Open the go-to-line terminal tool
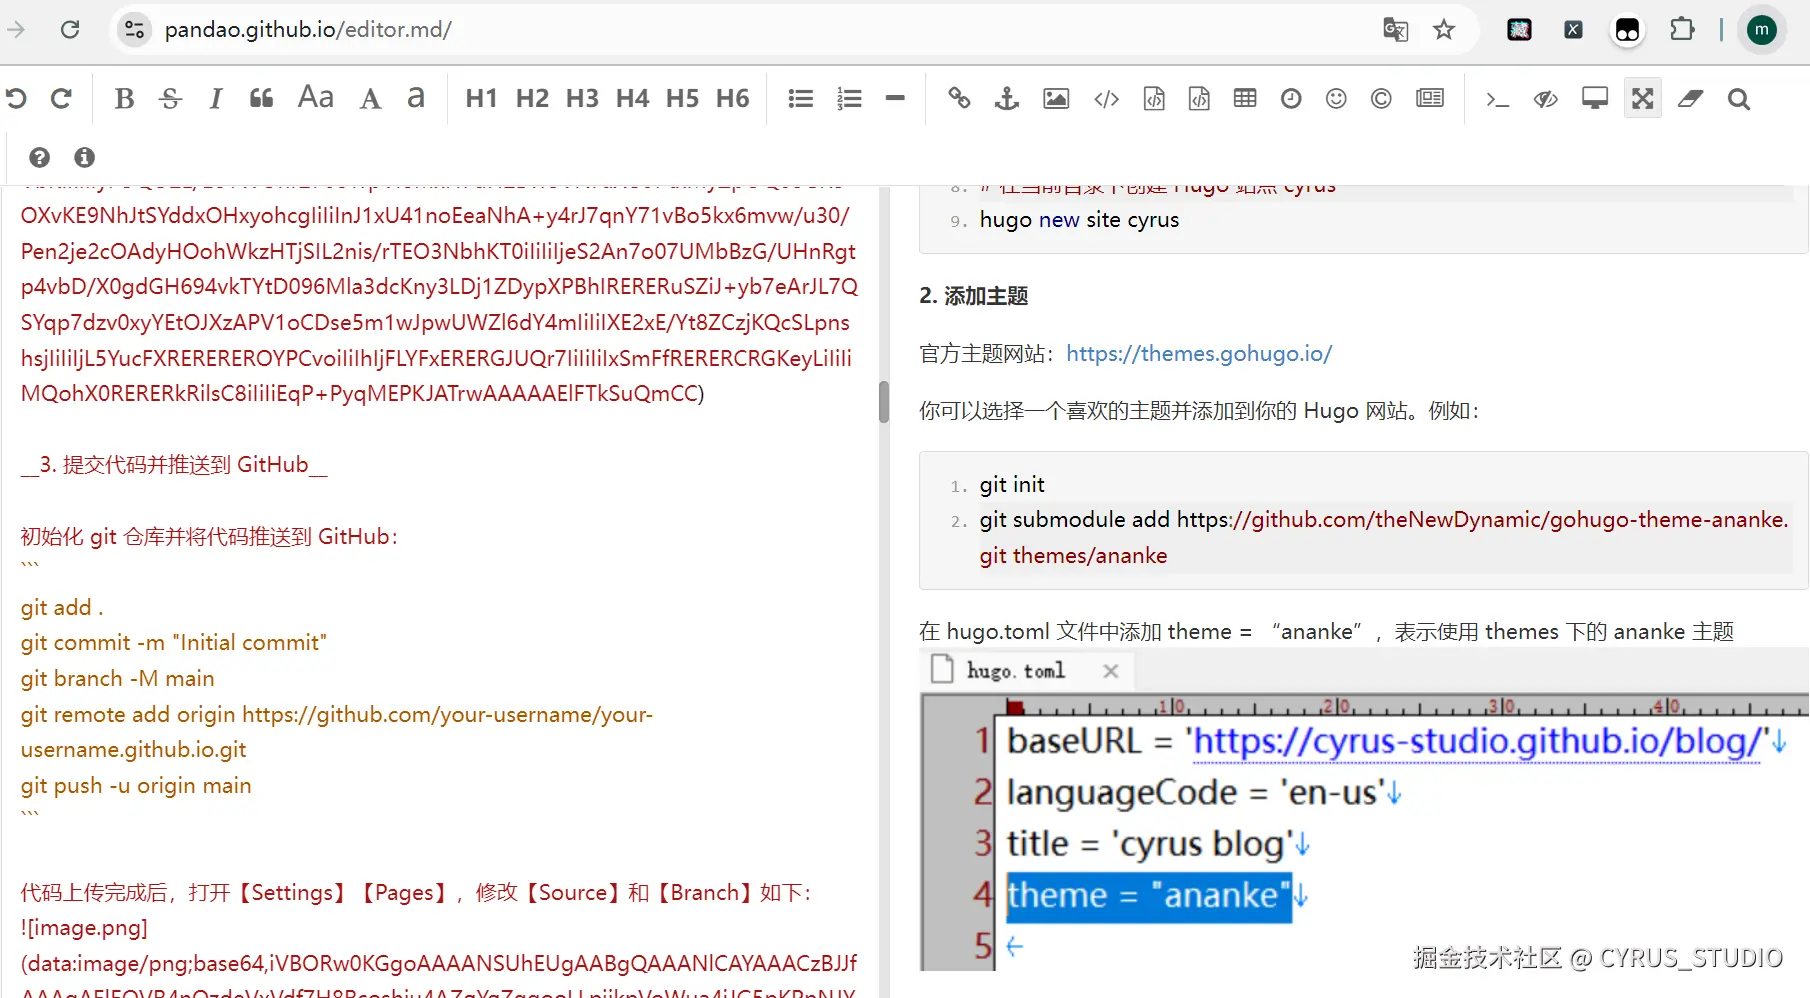 coord(1497,98)
